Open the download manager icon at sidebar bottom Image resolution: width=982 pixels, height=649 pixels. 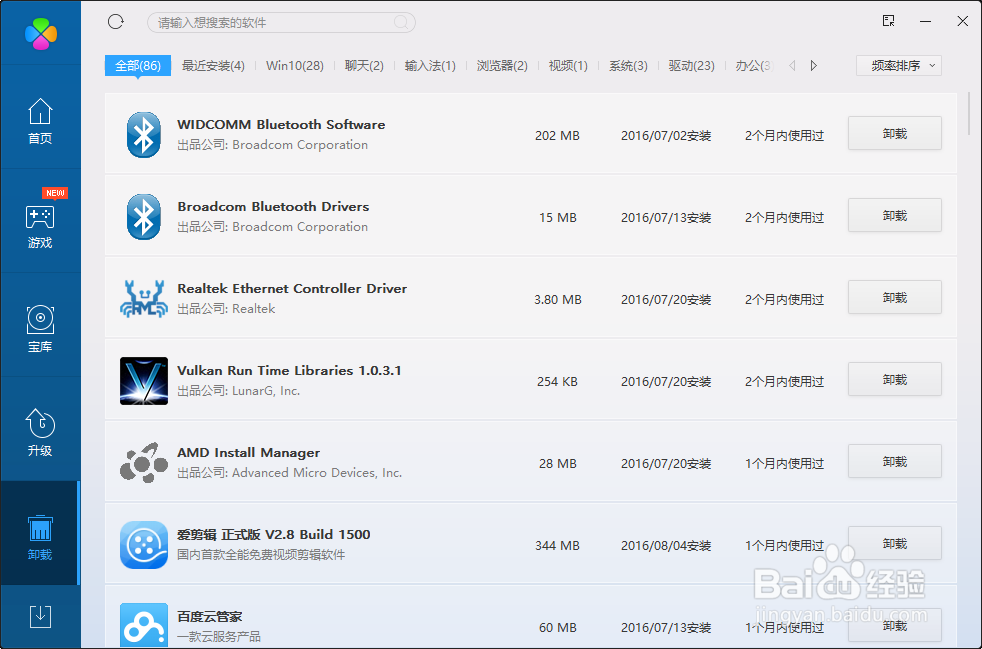40,616
